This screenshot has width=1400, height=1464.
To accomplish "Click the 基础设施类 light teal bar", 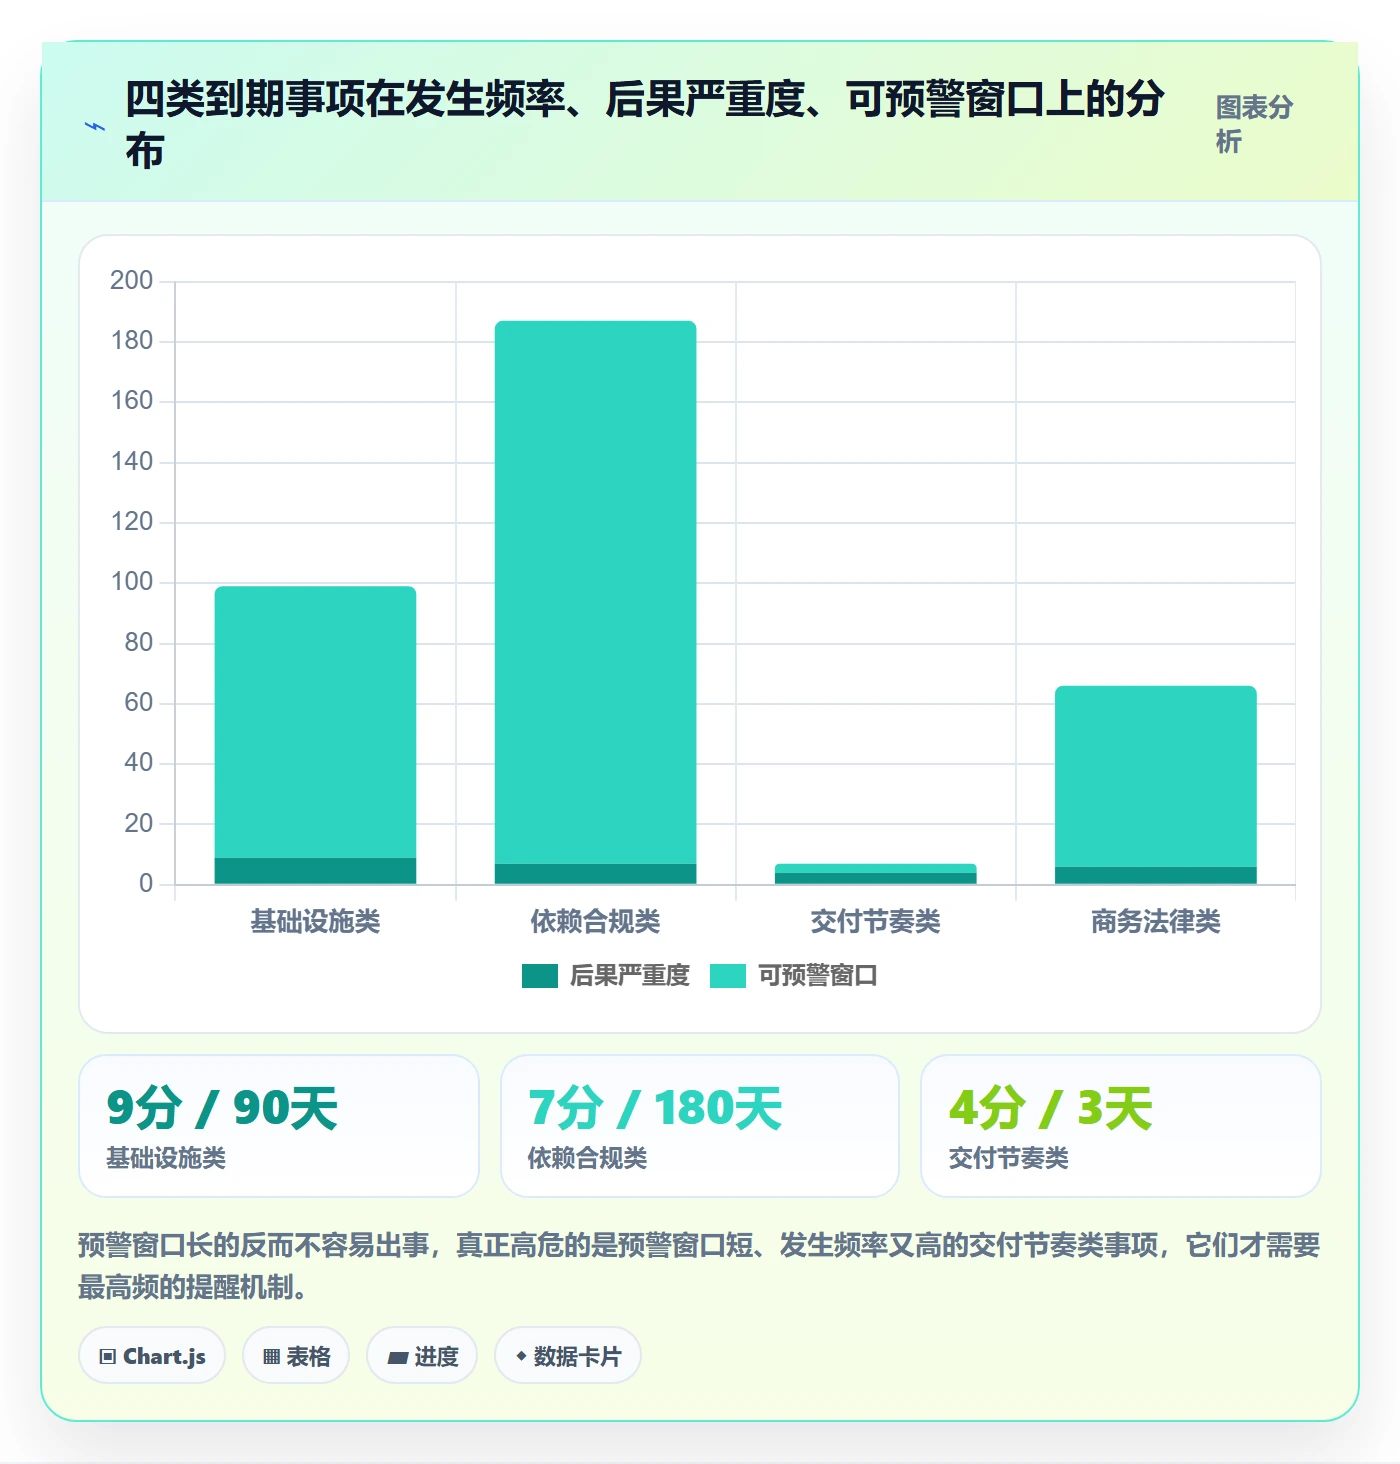I will coord(315,722).
